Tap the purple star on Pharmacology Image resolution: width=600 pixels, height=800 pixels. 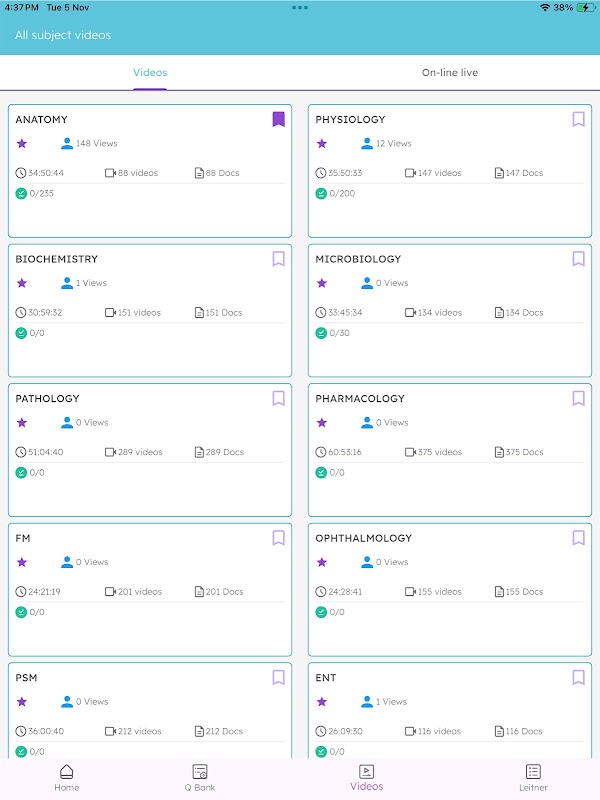click(x=322, y=423)
